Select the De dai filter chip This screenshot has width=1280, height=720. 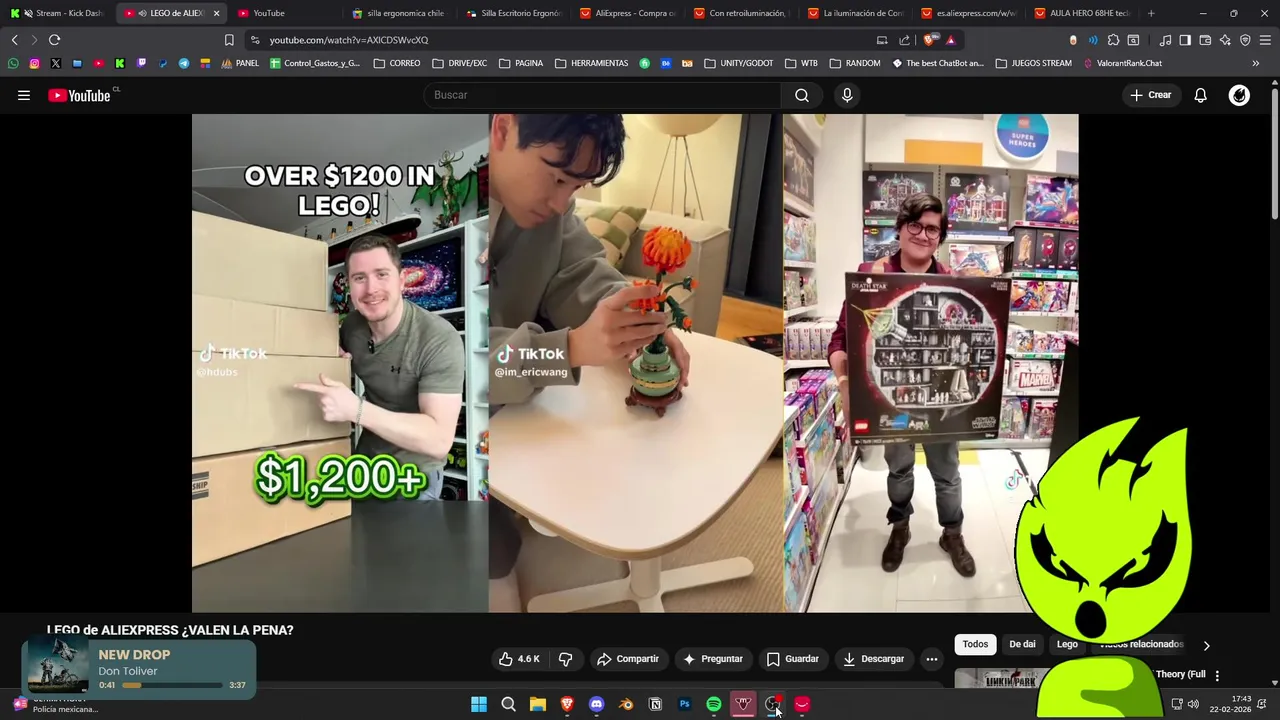click(x=1022, y=644)
